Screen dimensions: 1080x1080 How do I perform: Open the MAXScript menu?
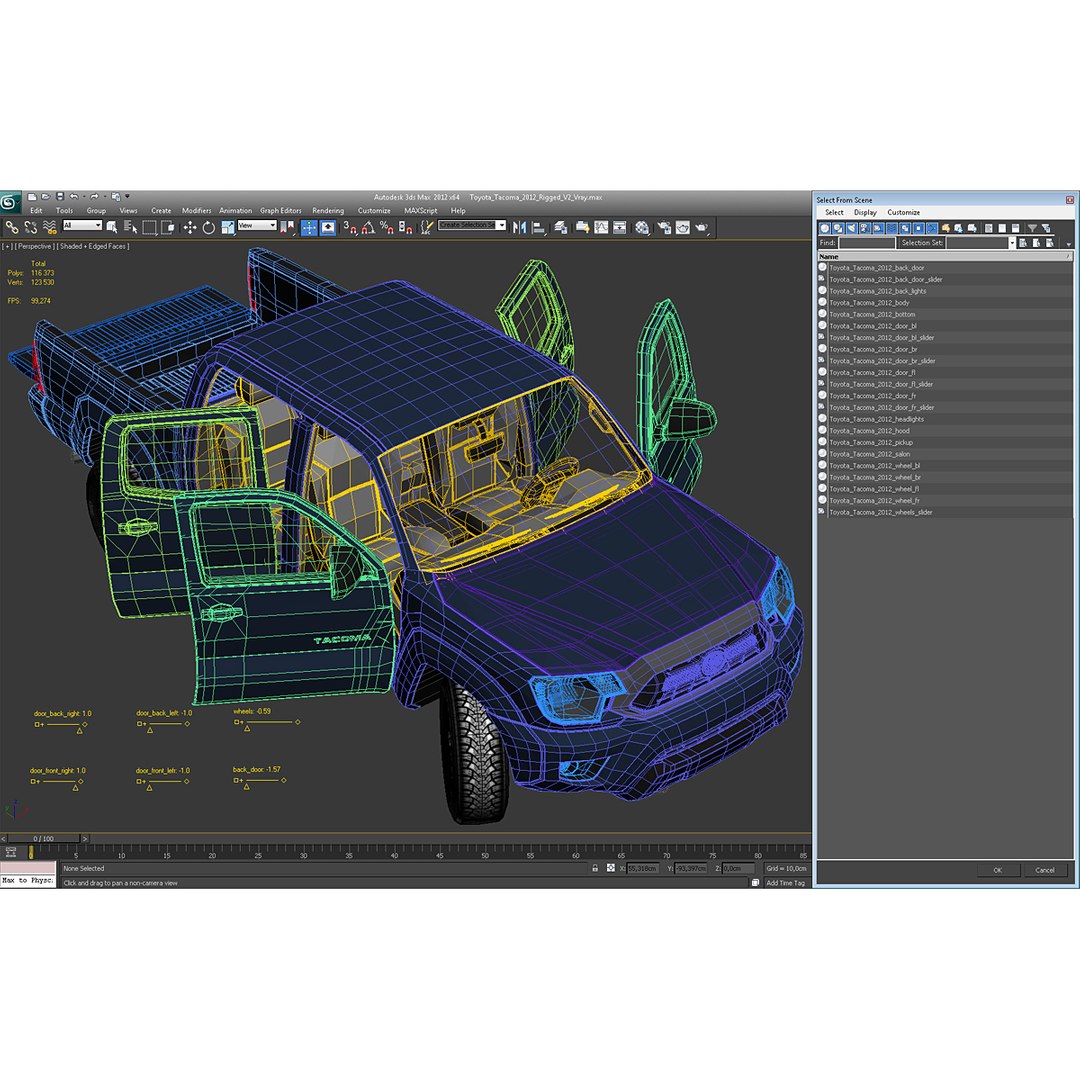click(x=420, y=211)
